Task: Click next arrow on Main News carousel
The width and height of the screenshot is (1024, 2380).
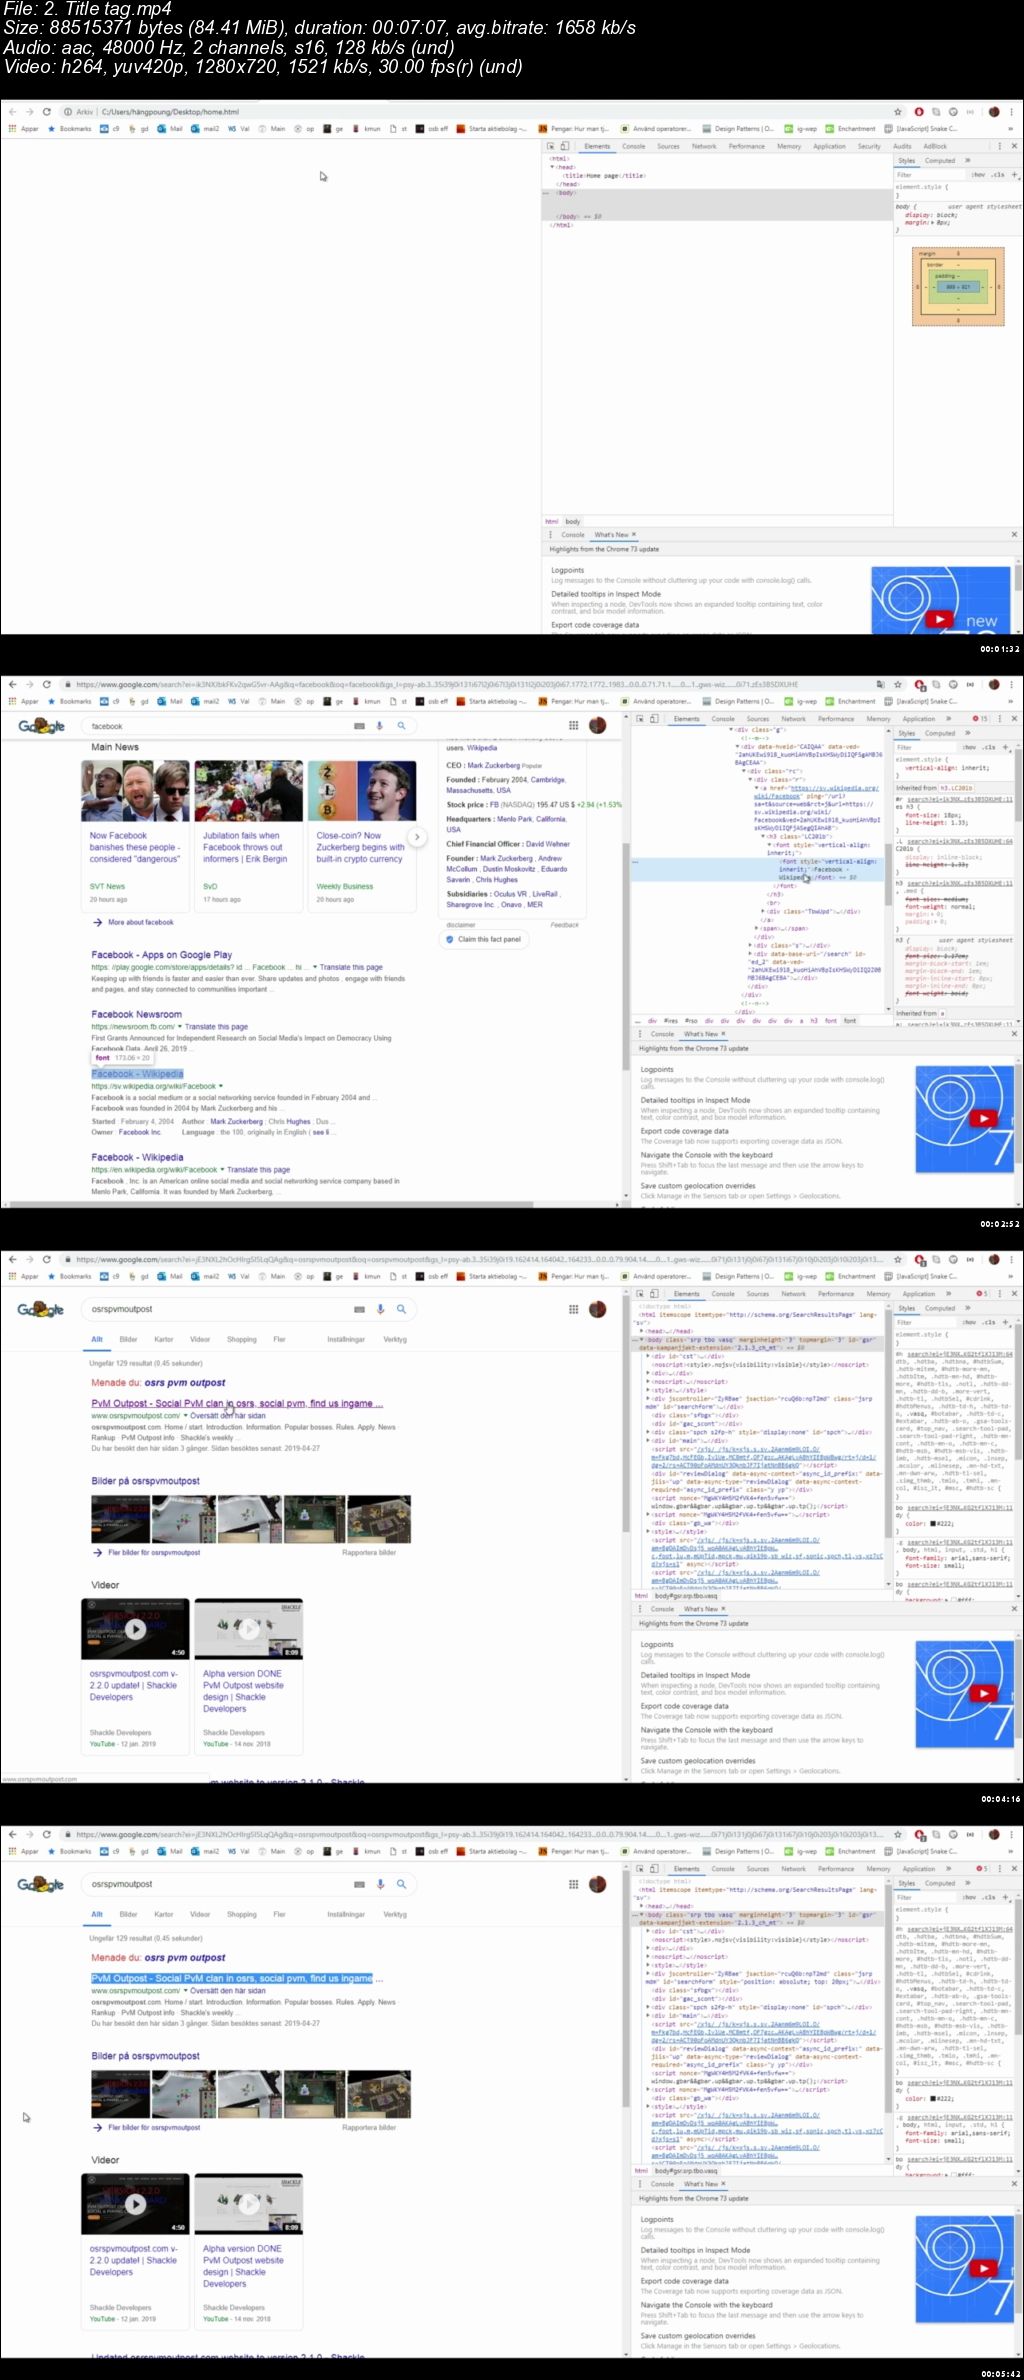Action: (x=417, y=837)
